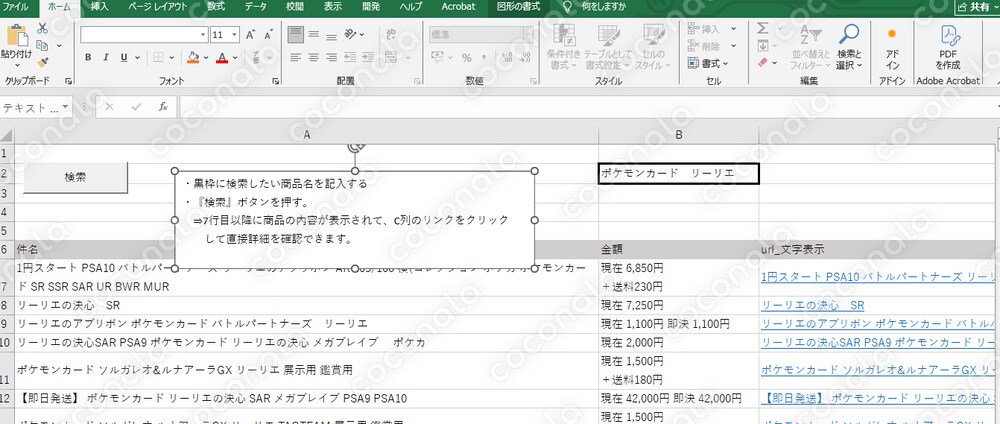Apply the yellow-orange fill color swatch
Viewport: 1000px width, 424px height.
point(193,58)
